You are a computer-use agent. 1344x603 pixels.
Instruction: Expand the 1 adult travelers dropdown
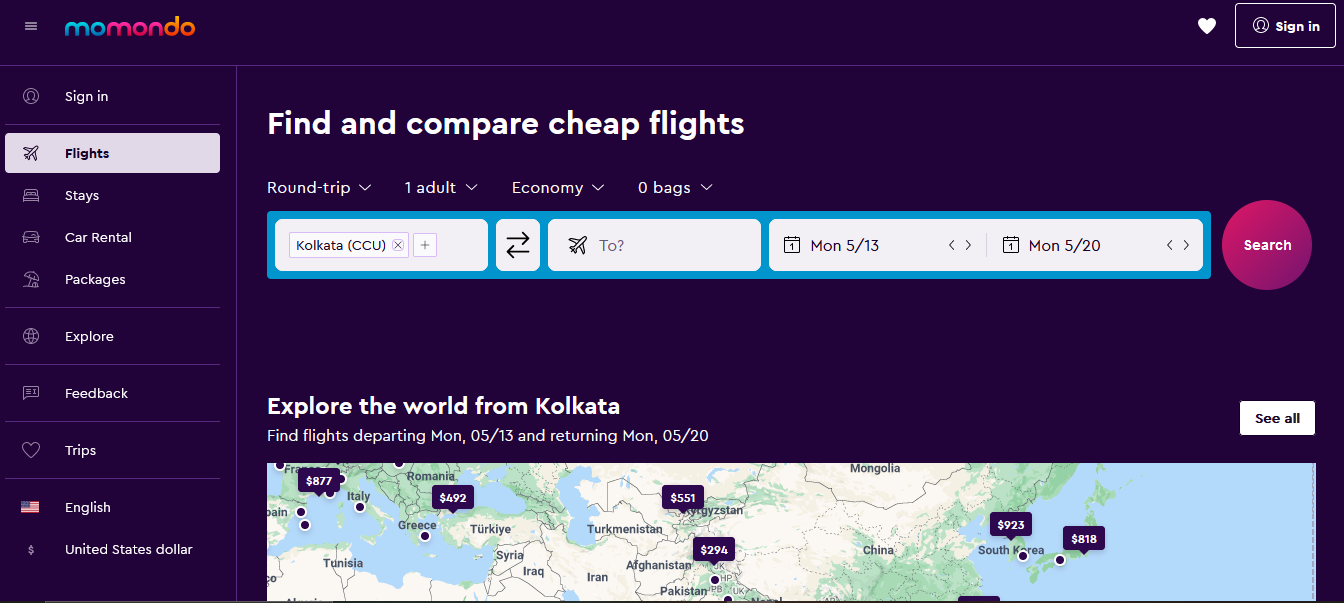pyautogui.click(x=441, y=187)
